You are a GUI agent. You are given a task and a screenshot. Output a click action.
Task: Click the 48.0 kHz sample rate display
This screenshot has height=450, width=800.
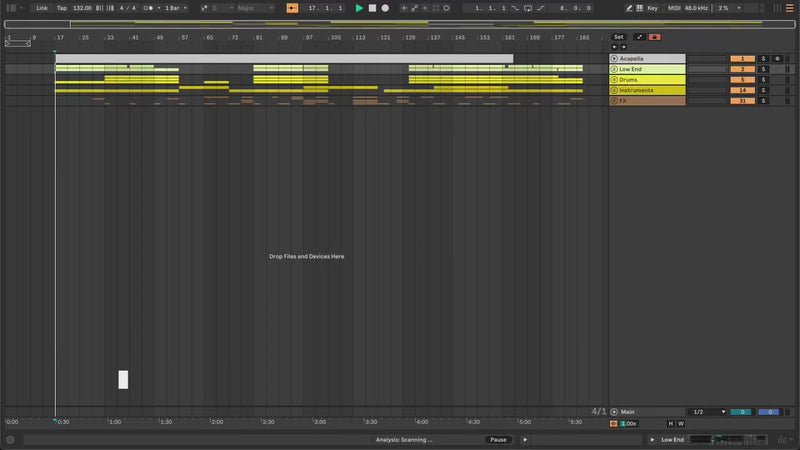point(696,8)
